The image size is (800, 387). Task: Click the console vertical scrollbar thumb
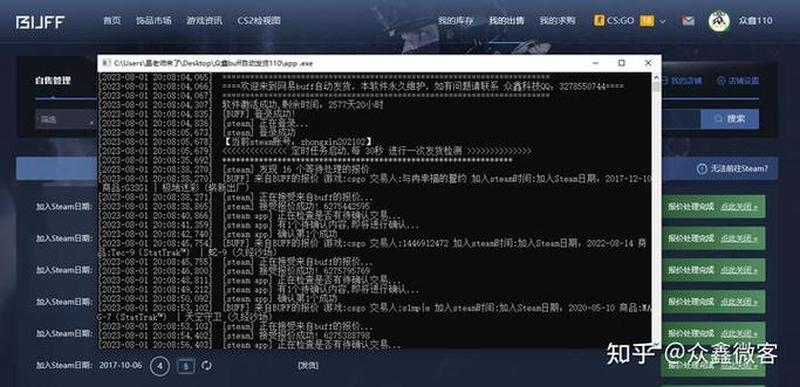656,87
